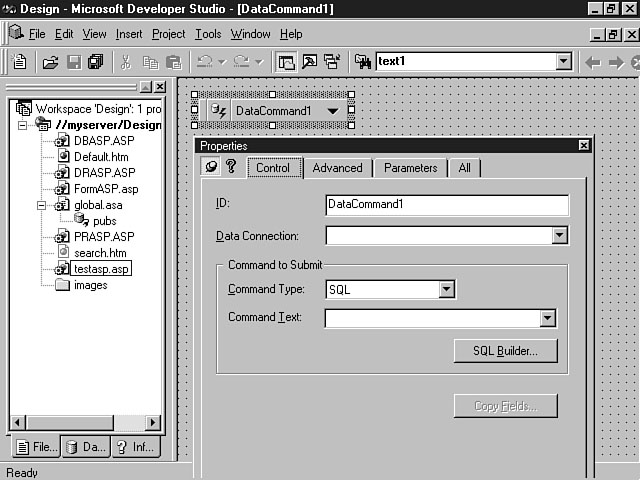Switch to the Parameters tab

410,168
